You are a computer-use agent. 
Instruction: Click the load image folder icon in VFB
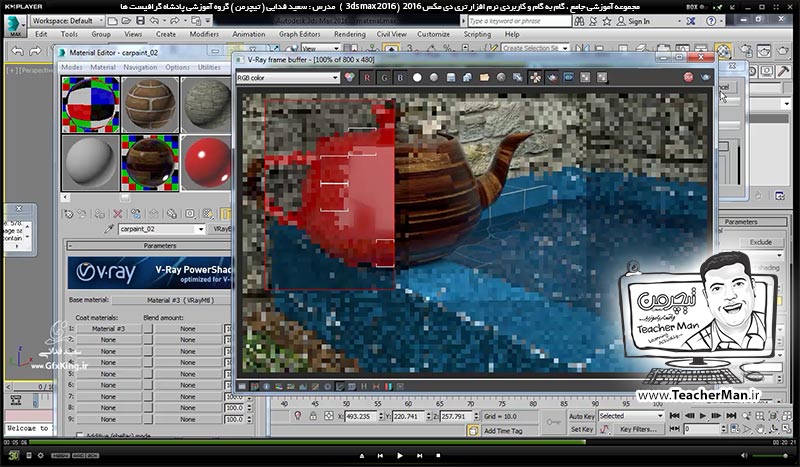pos(484,78)
